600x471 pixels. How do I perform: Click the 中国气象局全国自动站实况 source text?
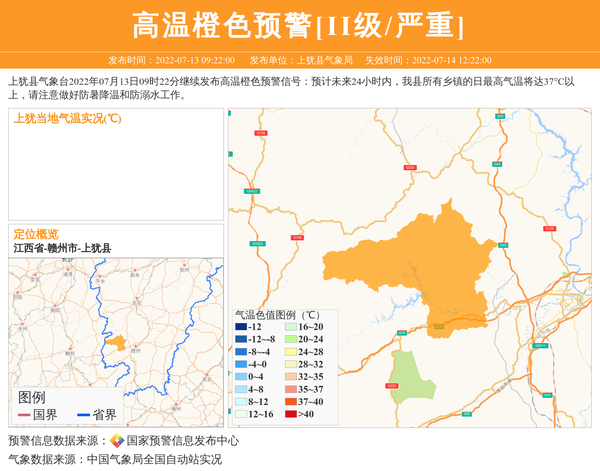coord(153,460)
